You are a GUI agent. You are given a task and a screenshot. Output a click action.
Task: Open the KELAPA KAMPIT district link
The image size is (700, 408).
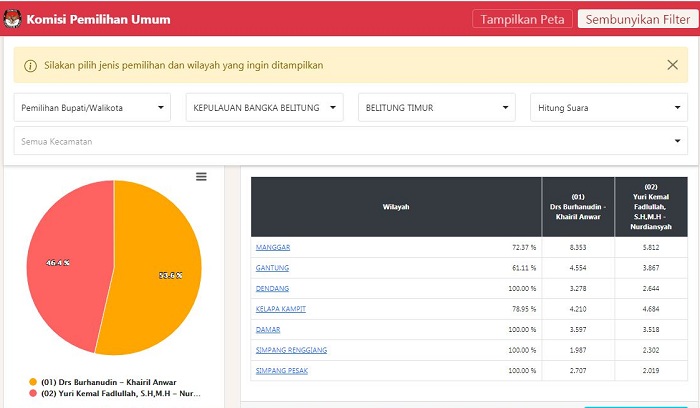coord(281,309)
